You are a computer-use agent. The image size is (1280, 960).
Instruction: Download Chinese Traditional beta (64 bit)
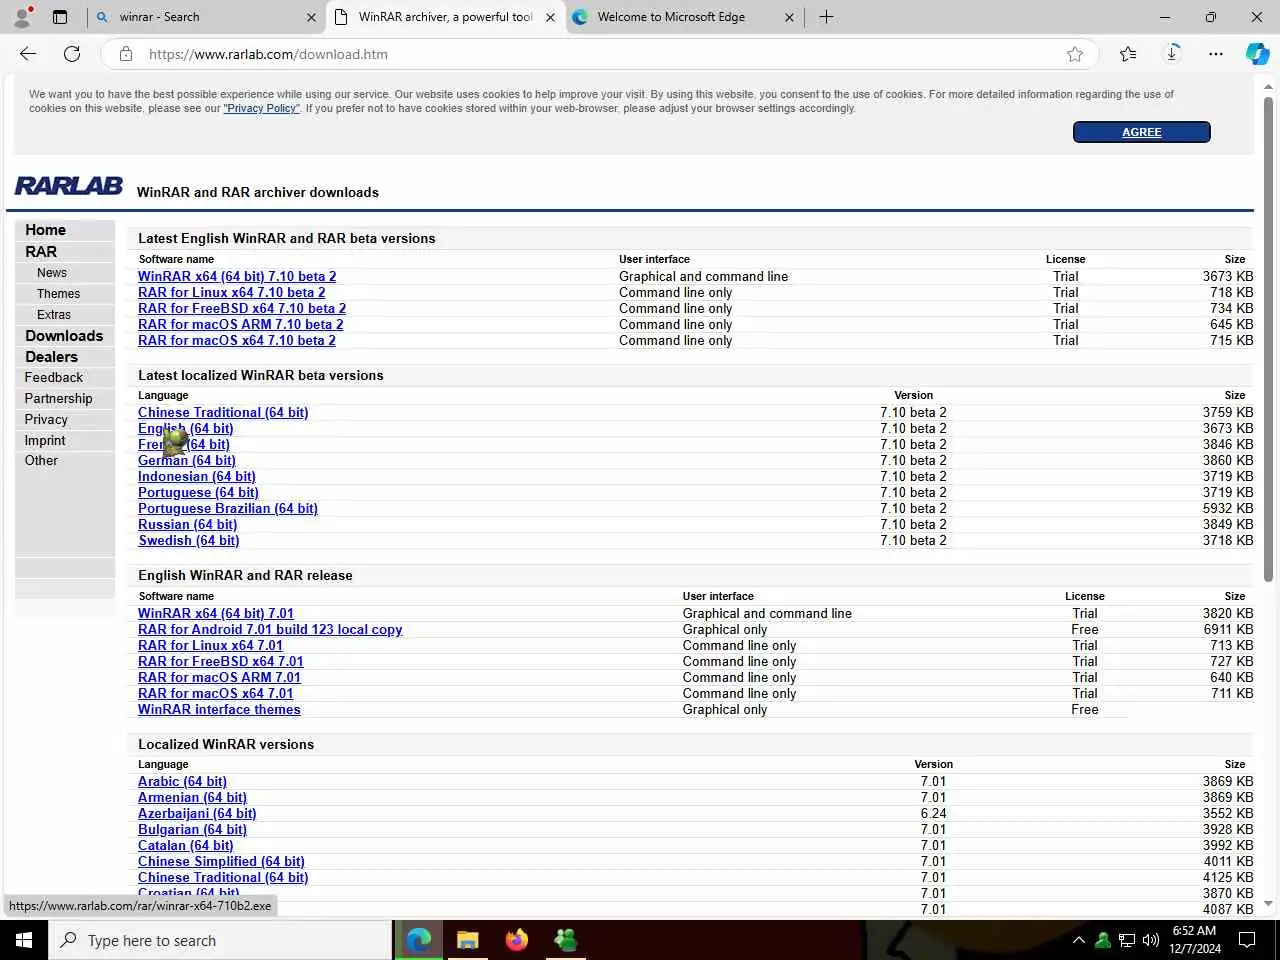point(223,412)
